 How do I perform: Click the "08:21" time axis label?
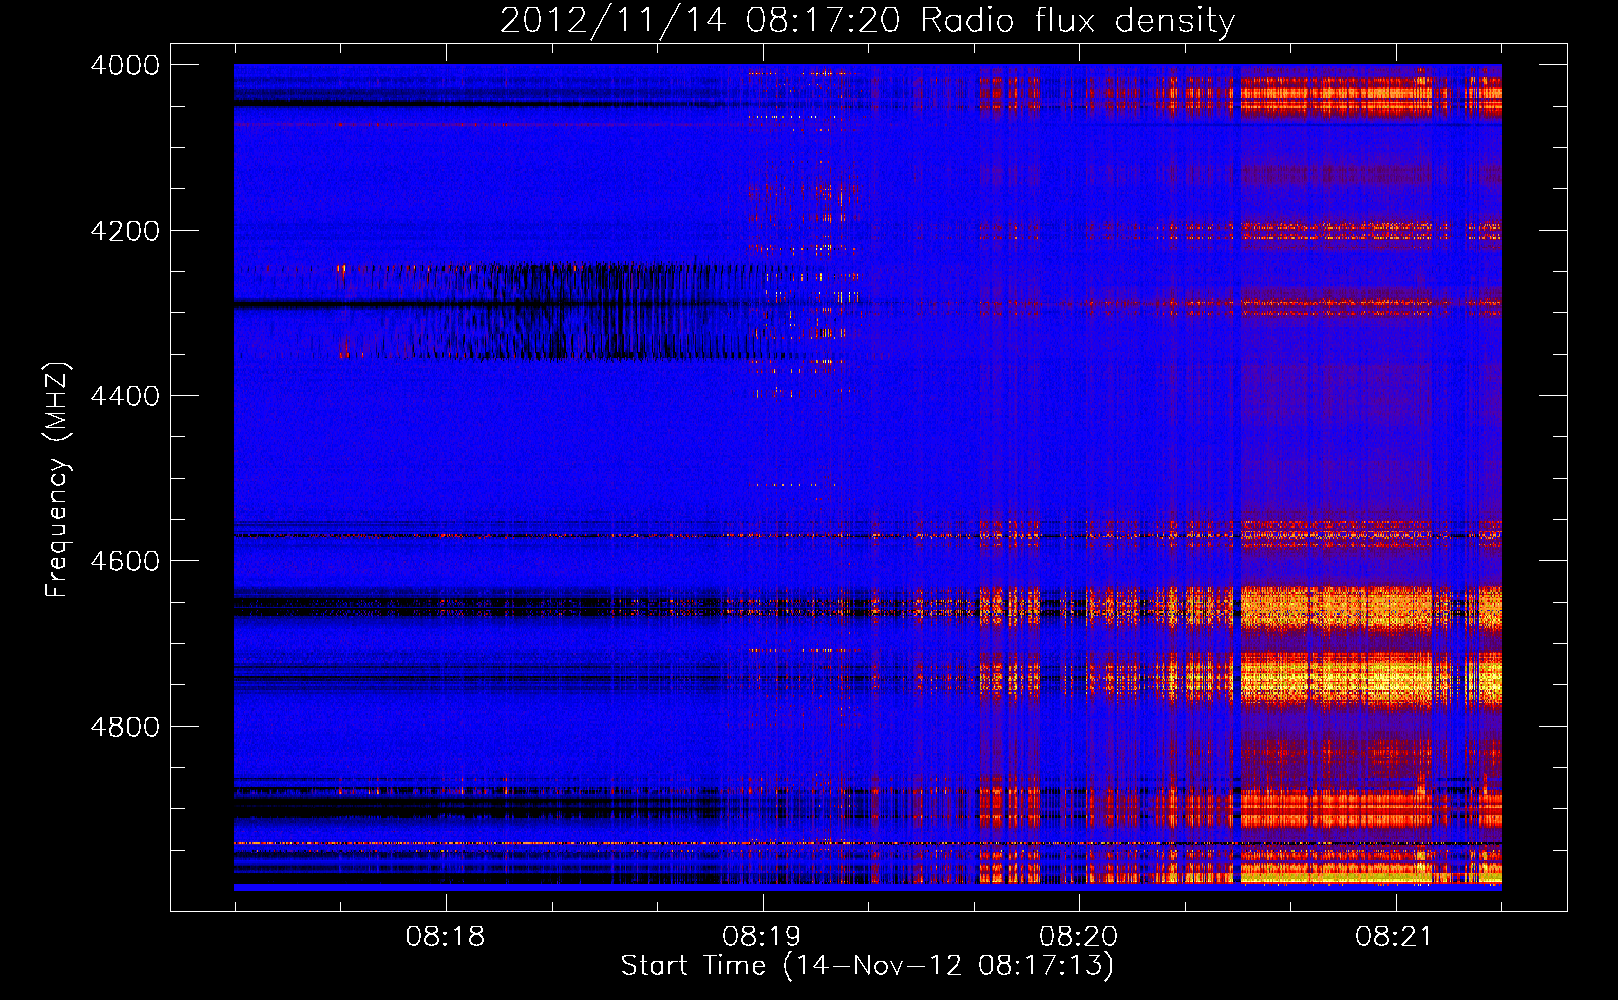coord(1394,937)
